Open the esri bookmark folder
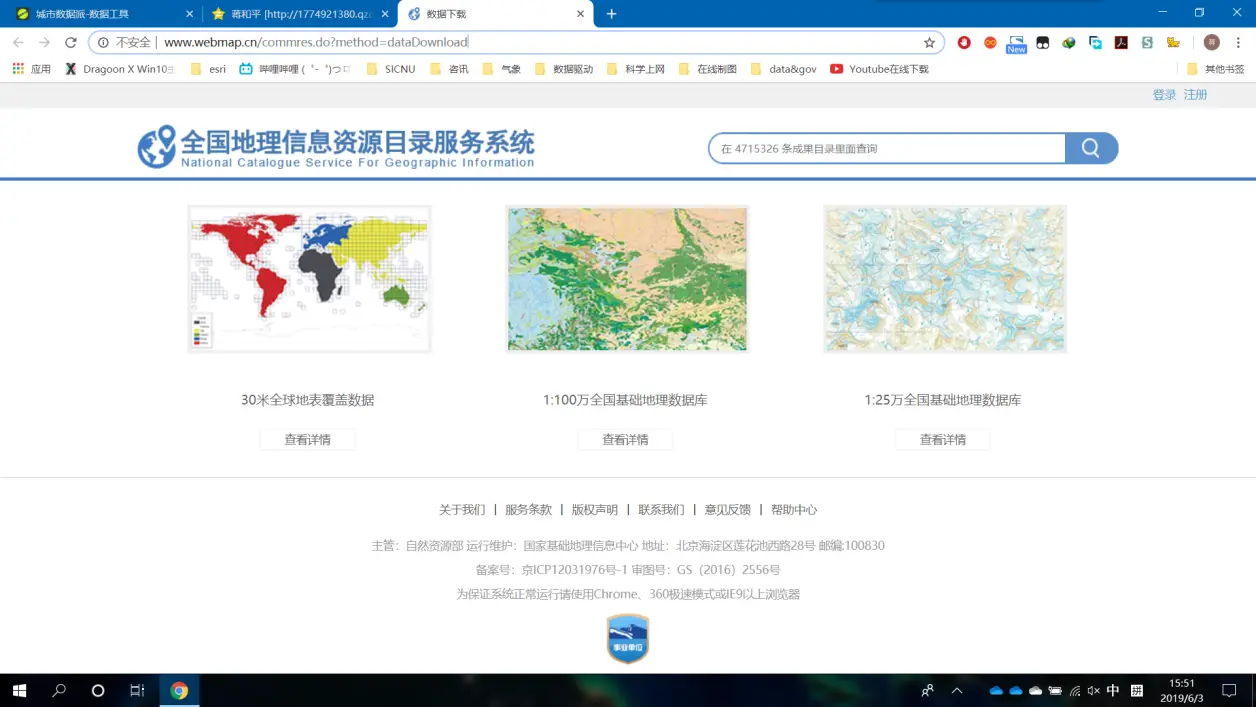Screen dimensions: 1256x707 point(208,69)
